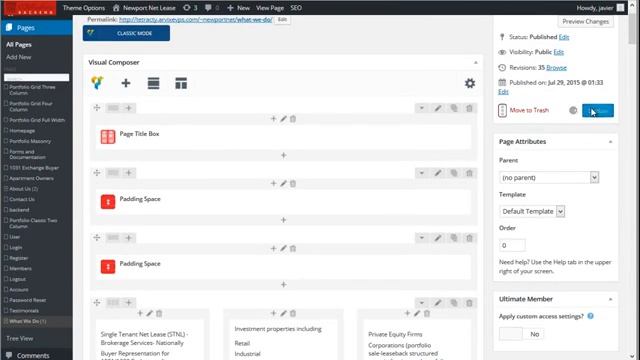
Task: Change layout of the second Padding Space row
Action: click(113, 238)
